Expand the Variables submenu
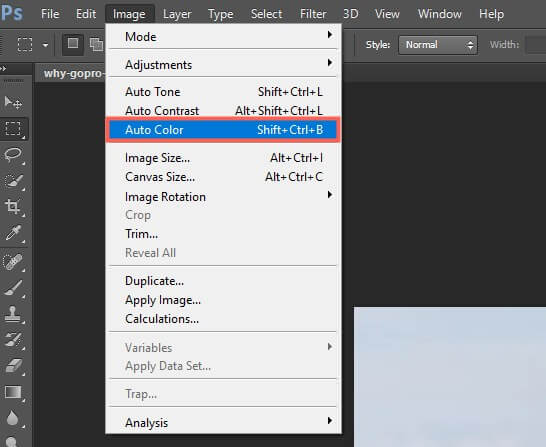The height and width of the screenshot is (447, 546). click(223, 347)
